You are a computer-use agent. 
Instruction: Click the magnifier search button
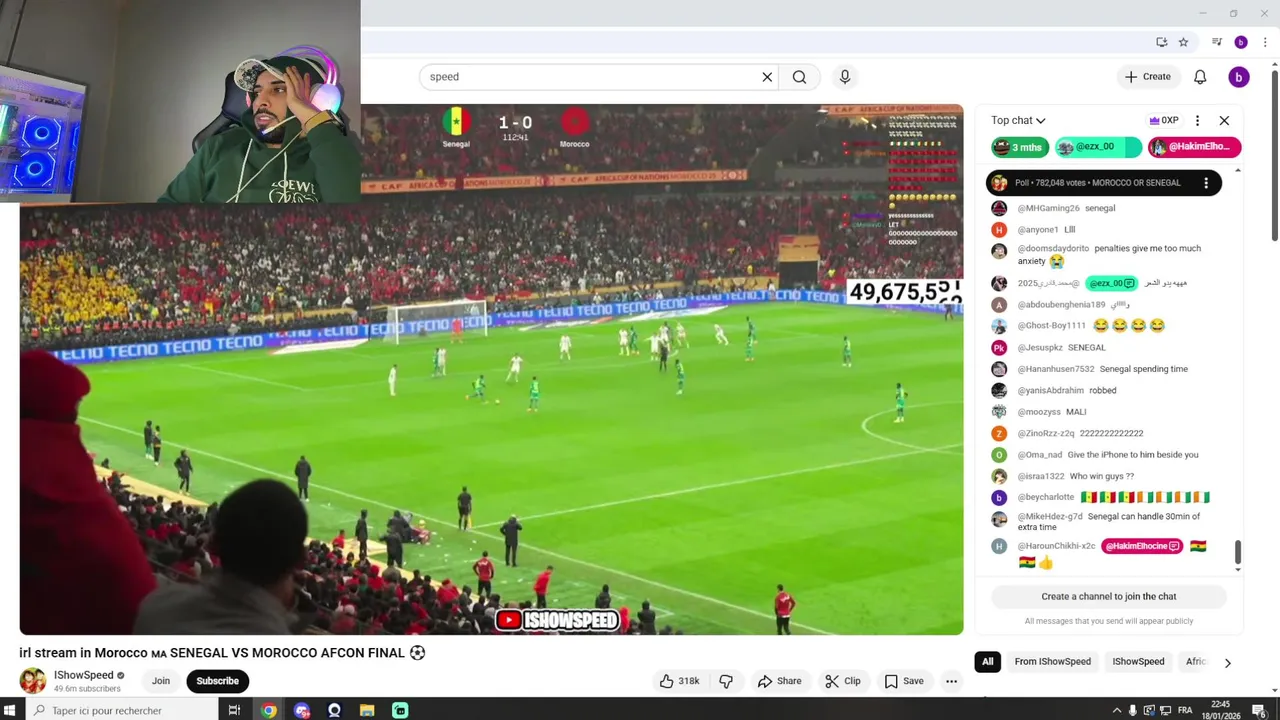[x=799, y=77]
